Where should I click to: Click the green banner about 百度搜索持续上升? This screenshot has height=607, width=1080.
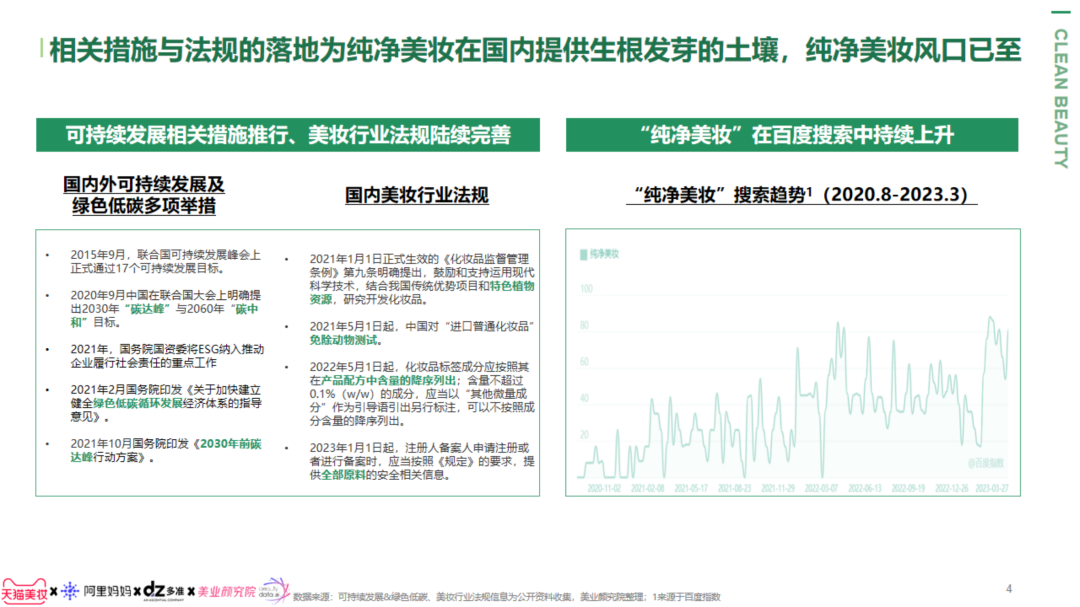coord(792,135)
